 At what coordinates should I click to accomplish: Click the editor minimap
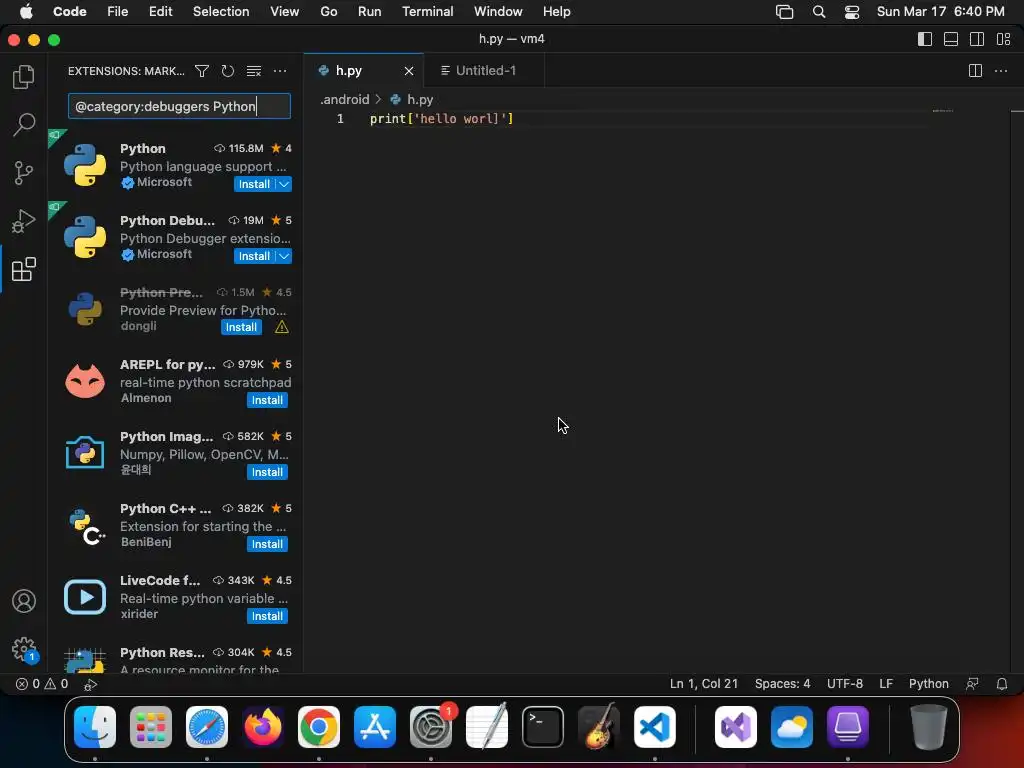943,111
